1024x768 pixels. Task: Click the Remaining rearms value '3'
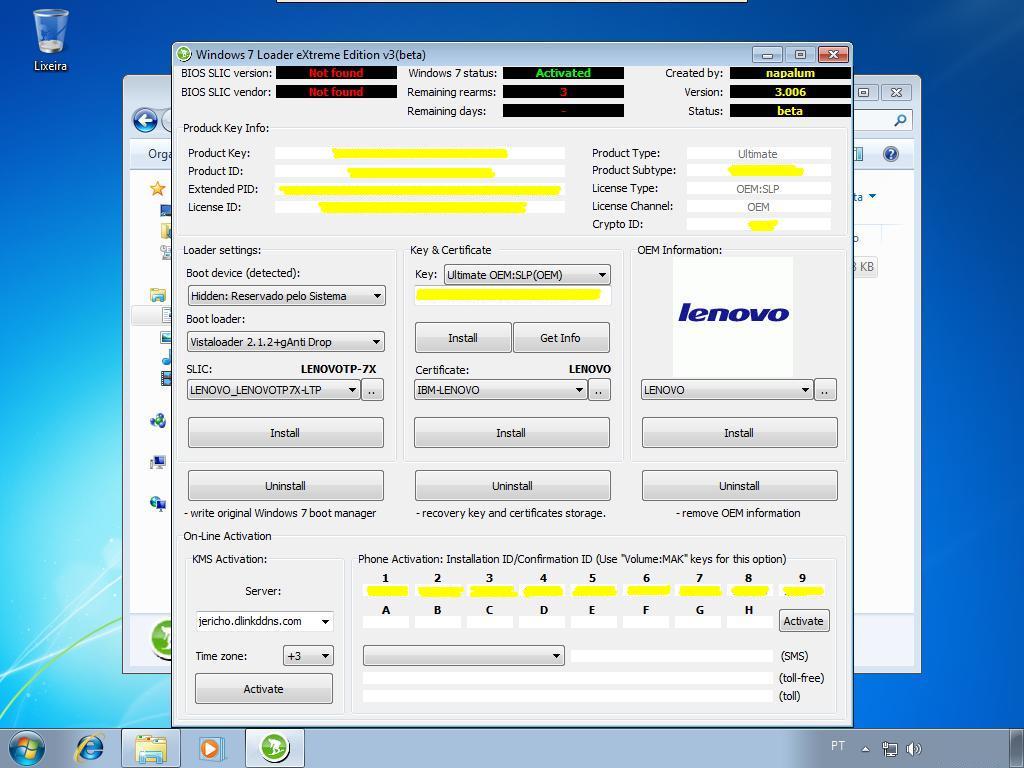(563, 92)
